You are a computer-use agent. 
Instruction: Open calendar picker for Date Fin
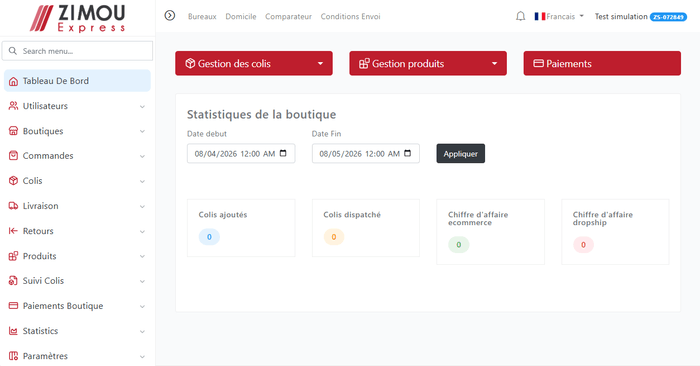[x=408, y=154]
